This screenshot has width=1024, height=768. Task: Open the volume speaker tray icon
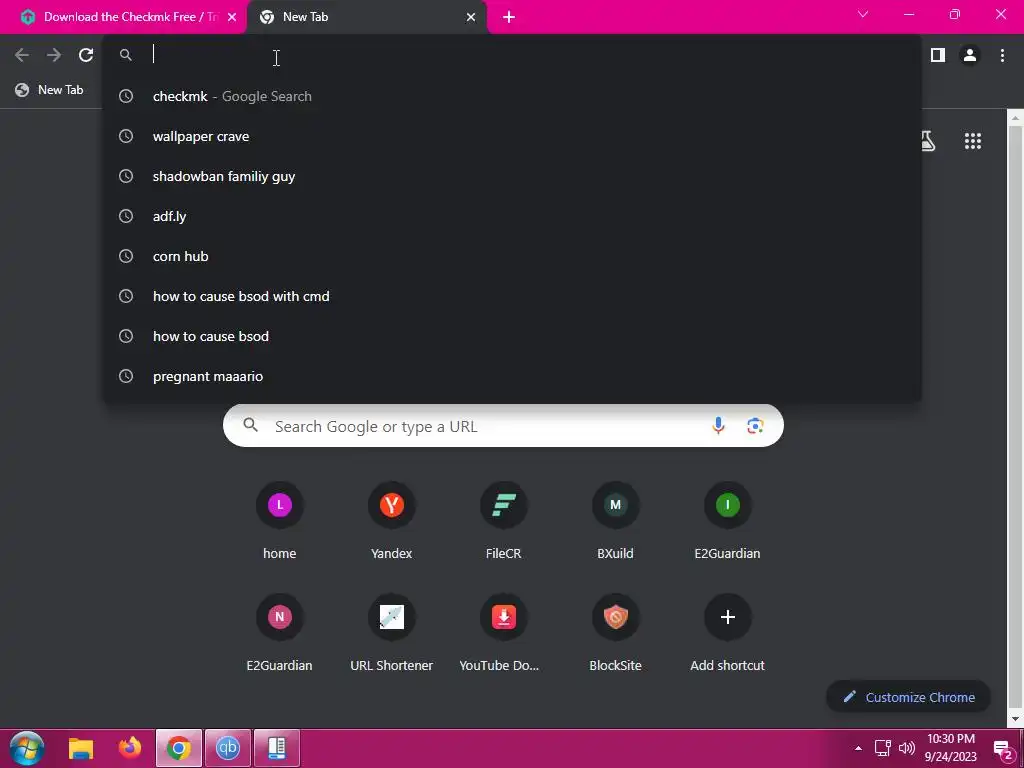point(906,748)
